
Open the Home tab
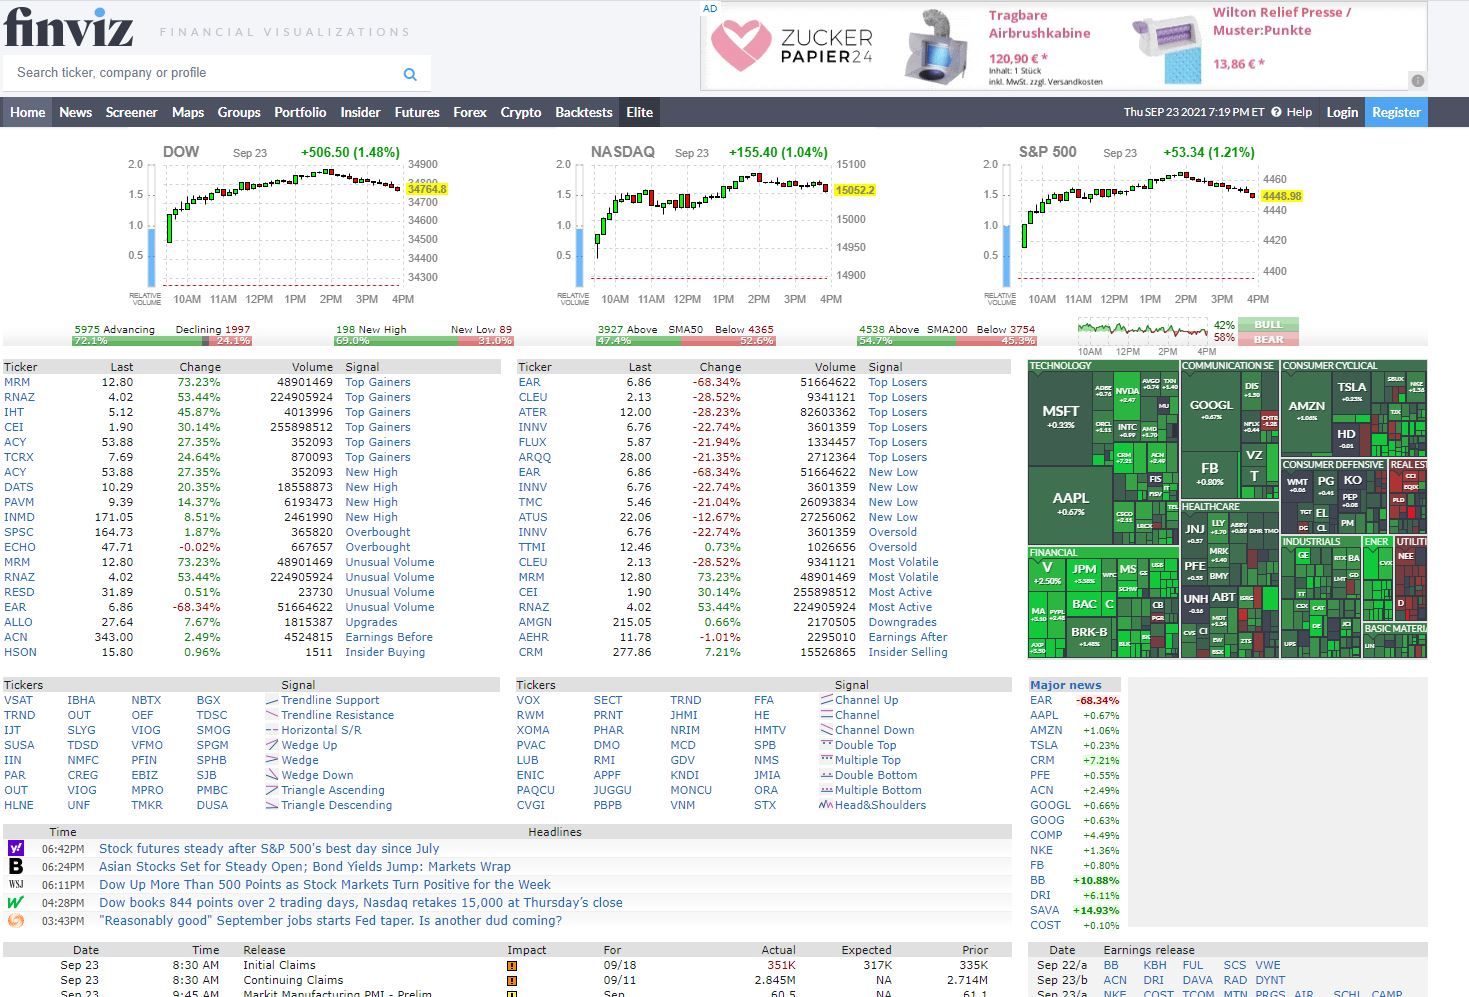(x=27, y=112)
